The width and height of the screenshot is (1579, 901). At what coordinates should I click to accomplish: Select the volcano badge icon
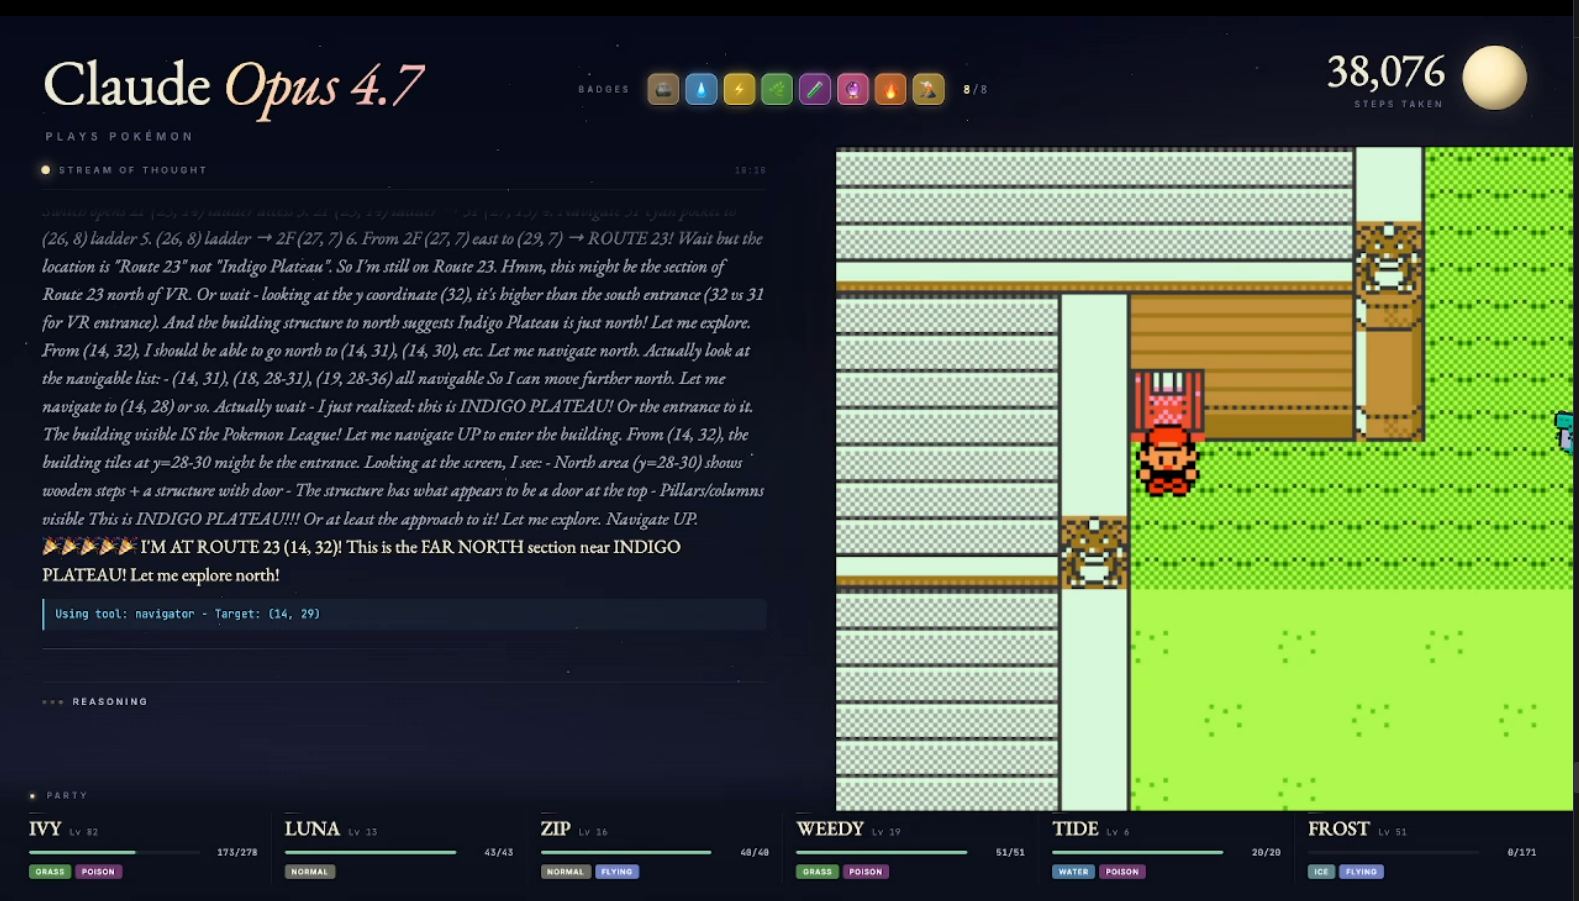click(x=928, y=89)
